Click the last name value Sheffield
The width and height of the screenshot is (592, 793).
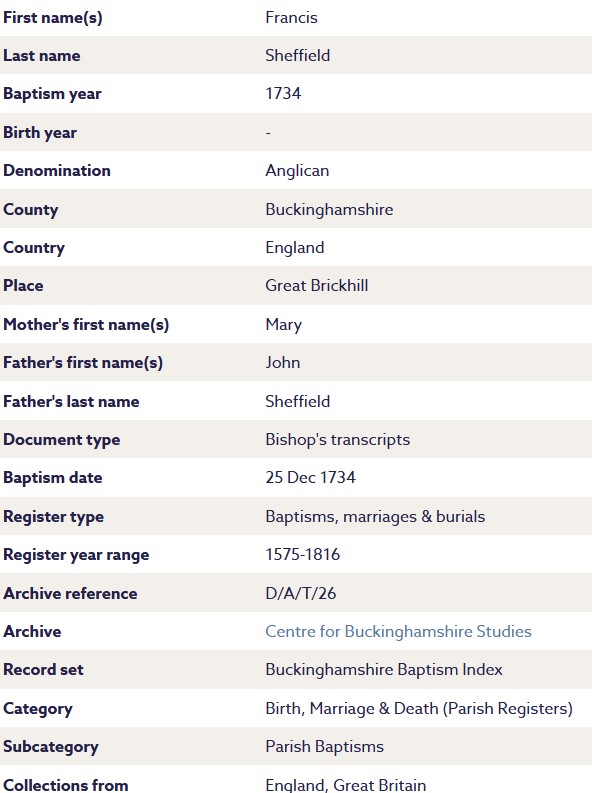[297, 55]
